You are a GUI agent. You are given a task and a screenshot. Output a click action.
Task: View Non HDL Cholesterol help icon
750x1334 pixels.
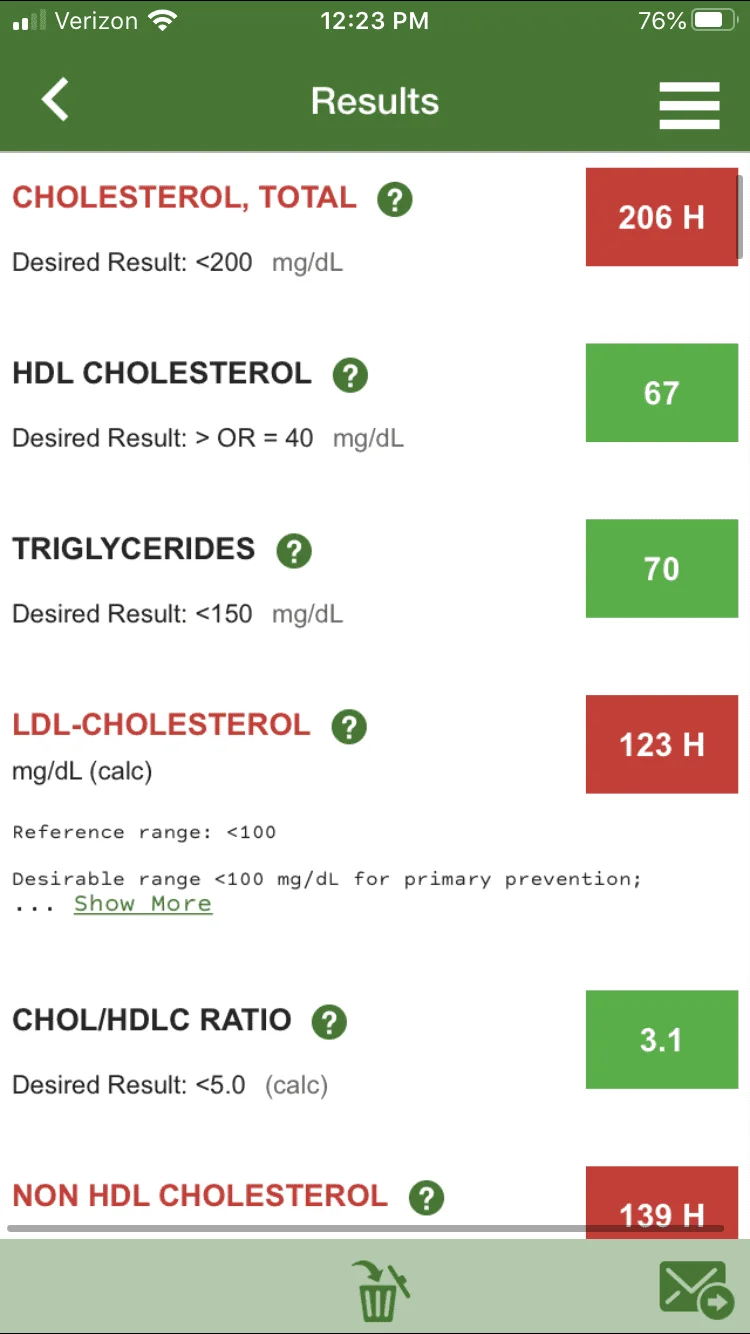point(426,1198)
